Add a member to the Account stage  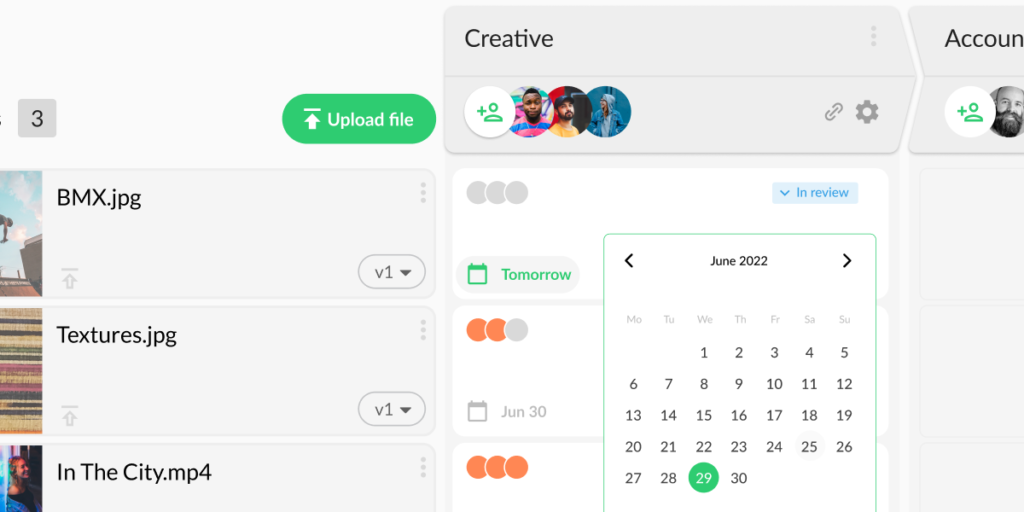click(x=969, y=112)
